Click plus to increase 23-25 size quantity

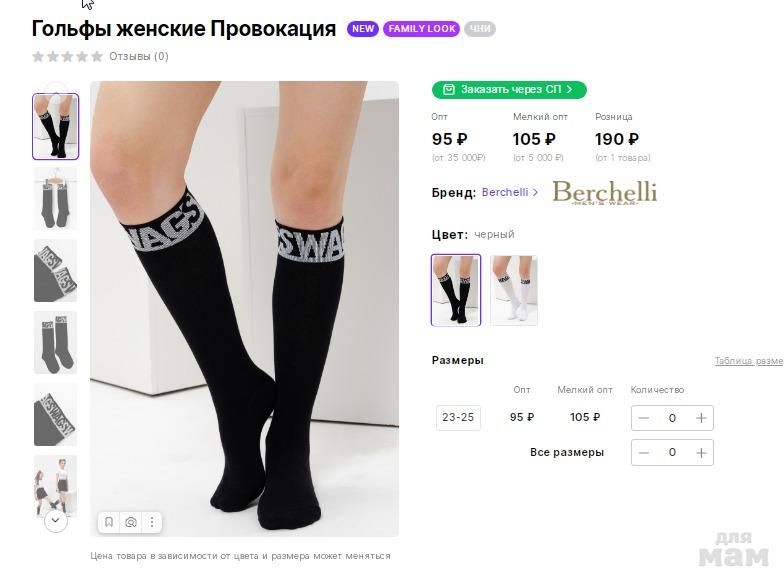pyautogui.click(x=701, y=418)
